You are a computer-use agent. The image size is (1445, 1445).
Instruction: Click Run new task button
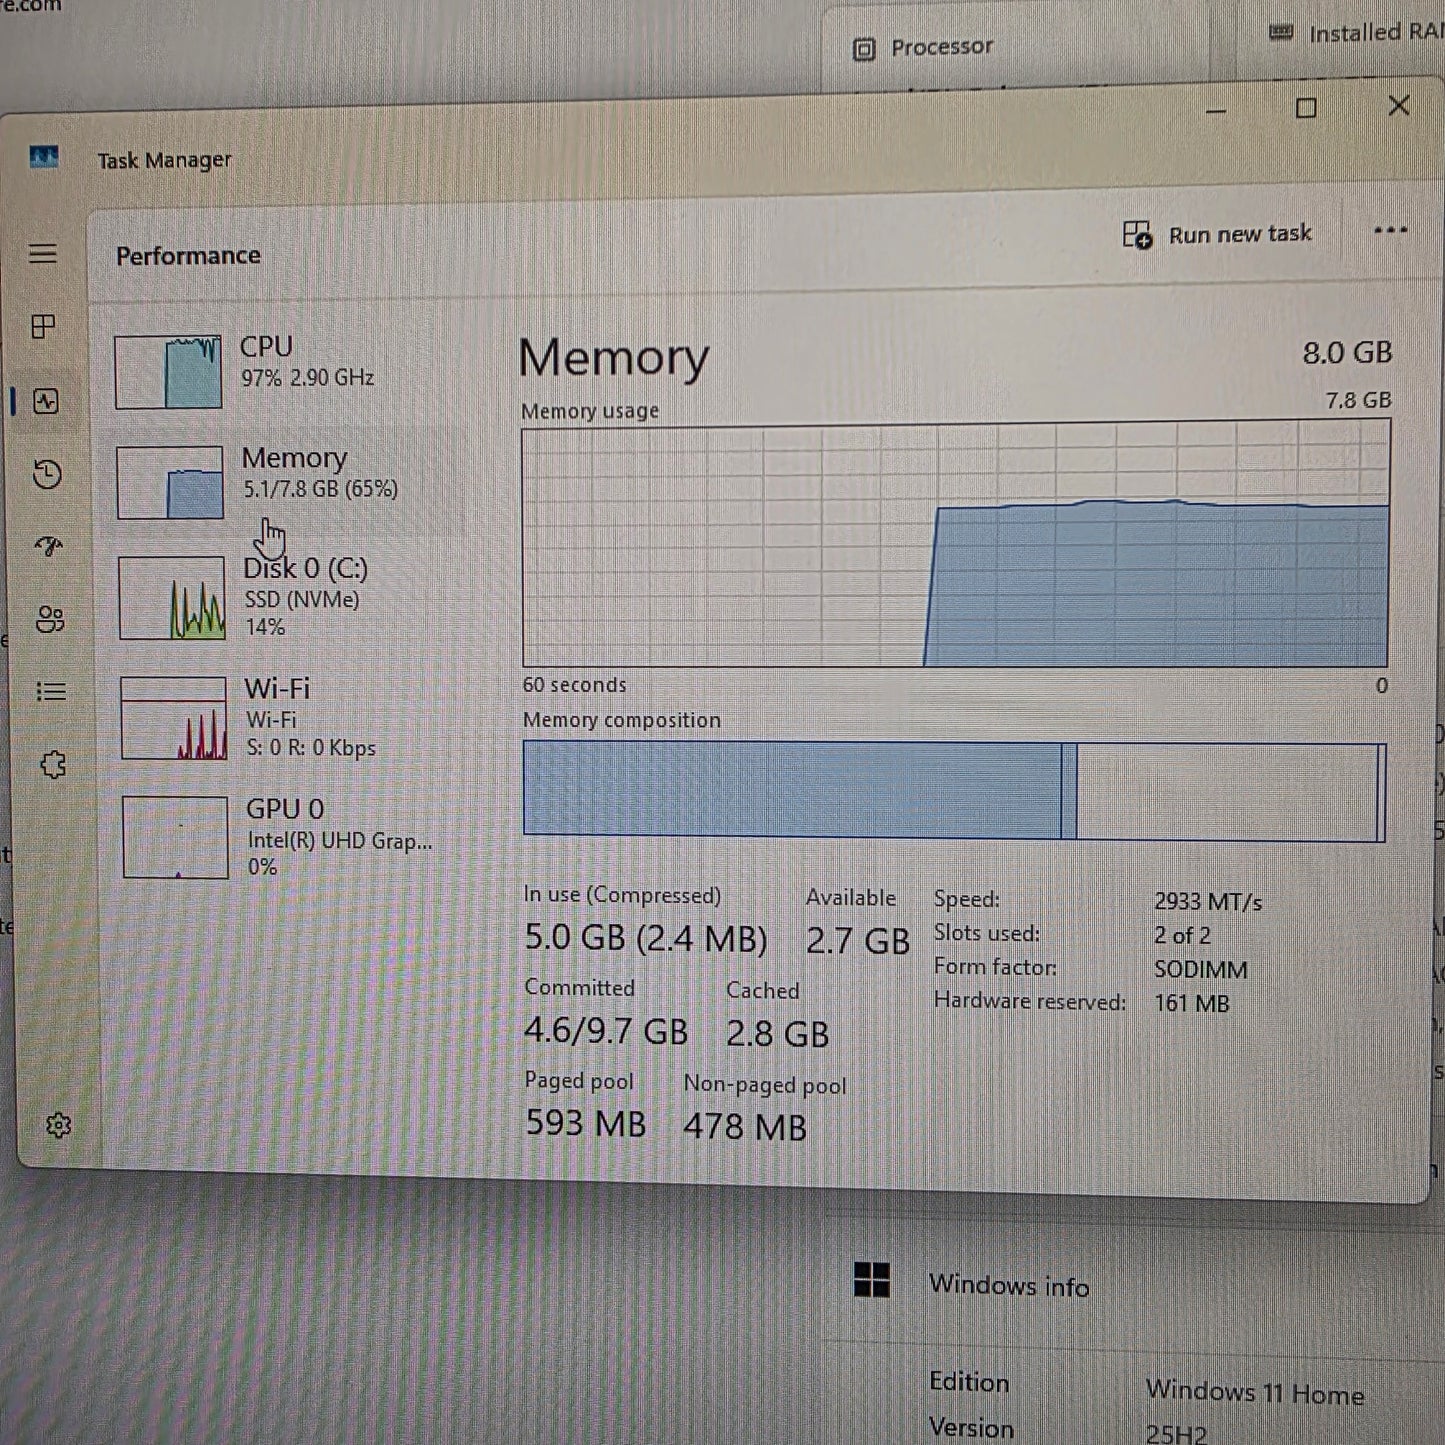(x=1217, y=235)
